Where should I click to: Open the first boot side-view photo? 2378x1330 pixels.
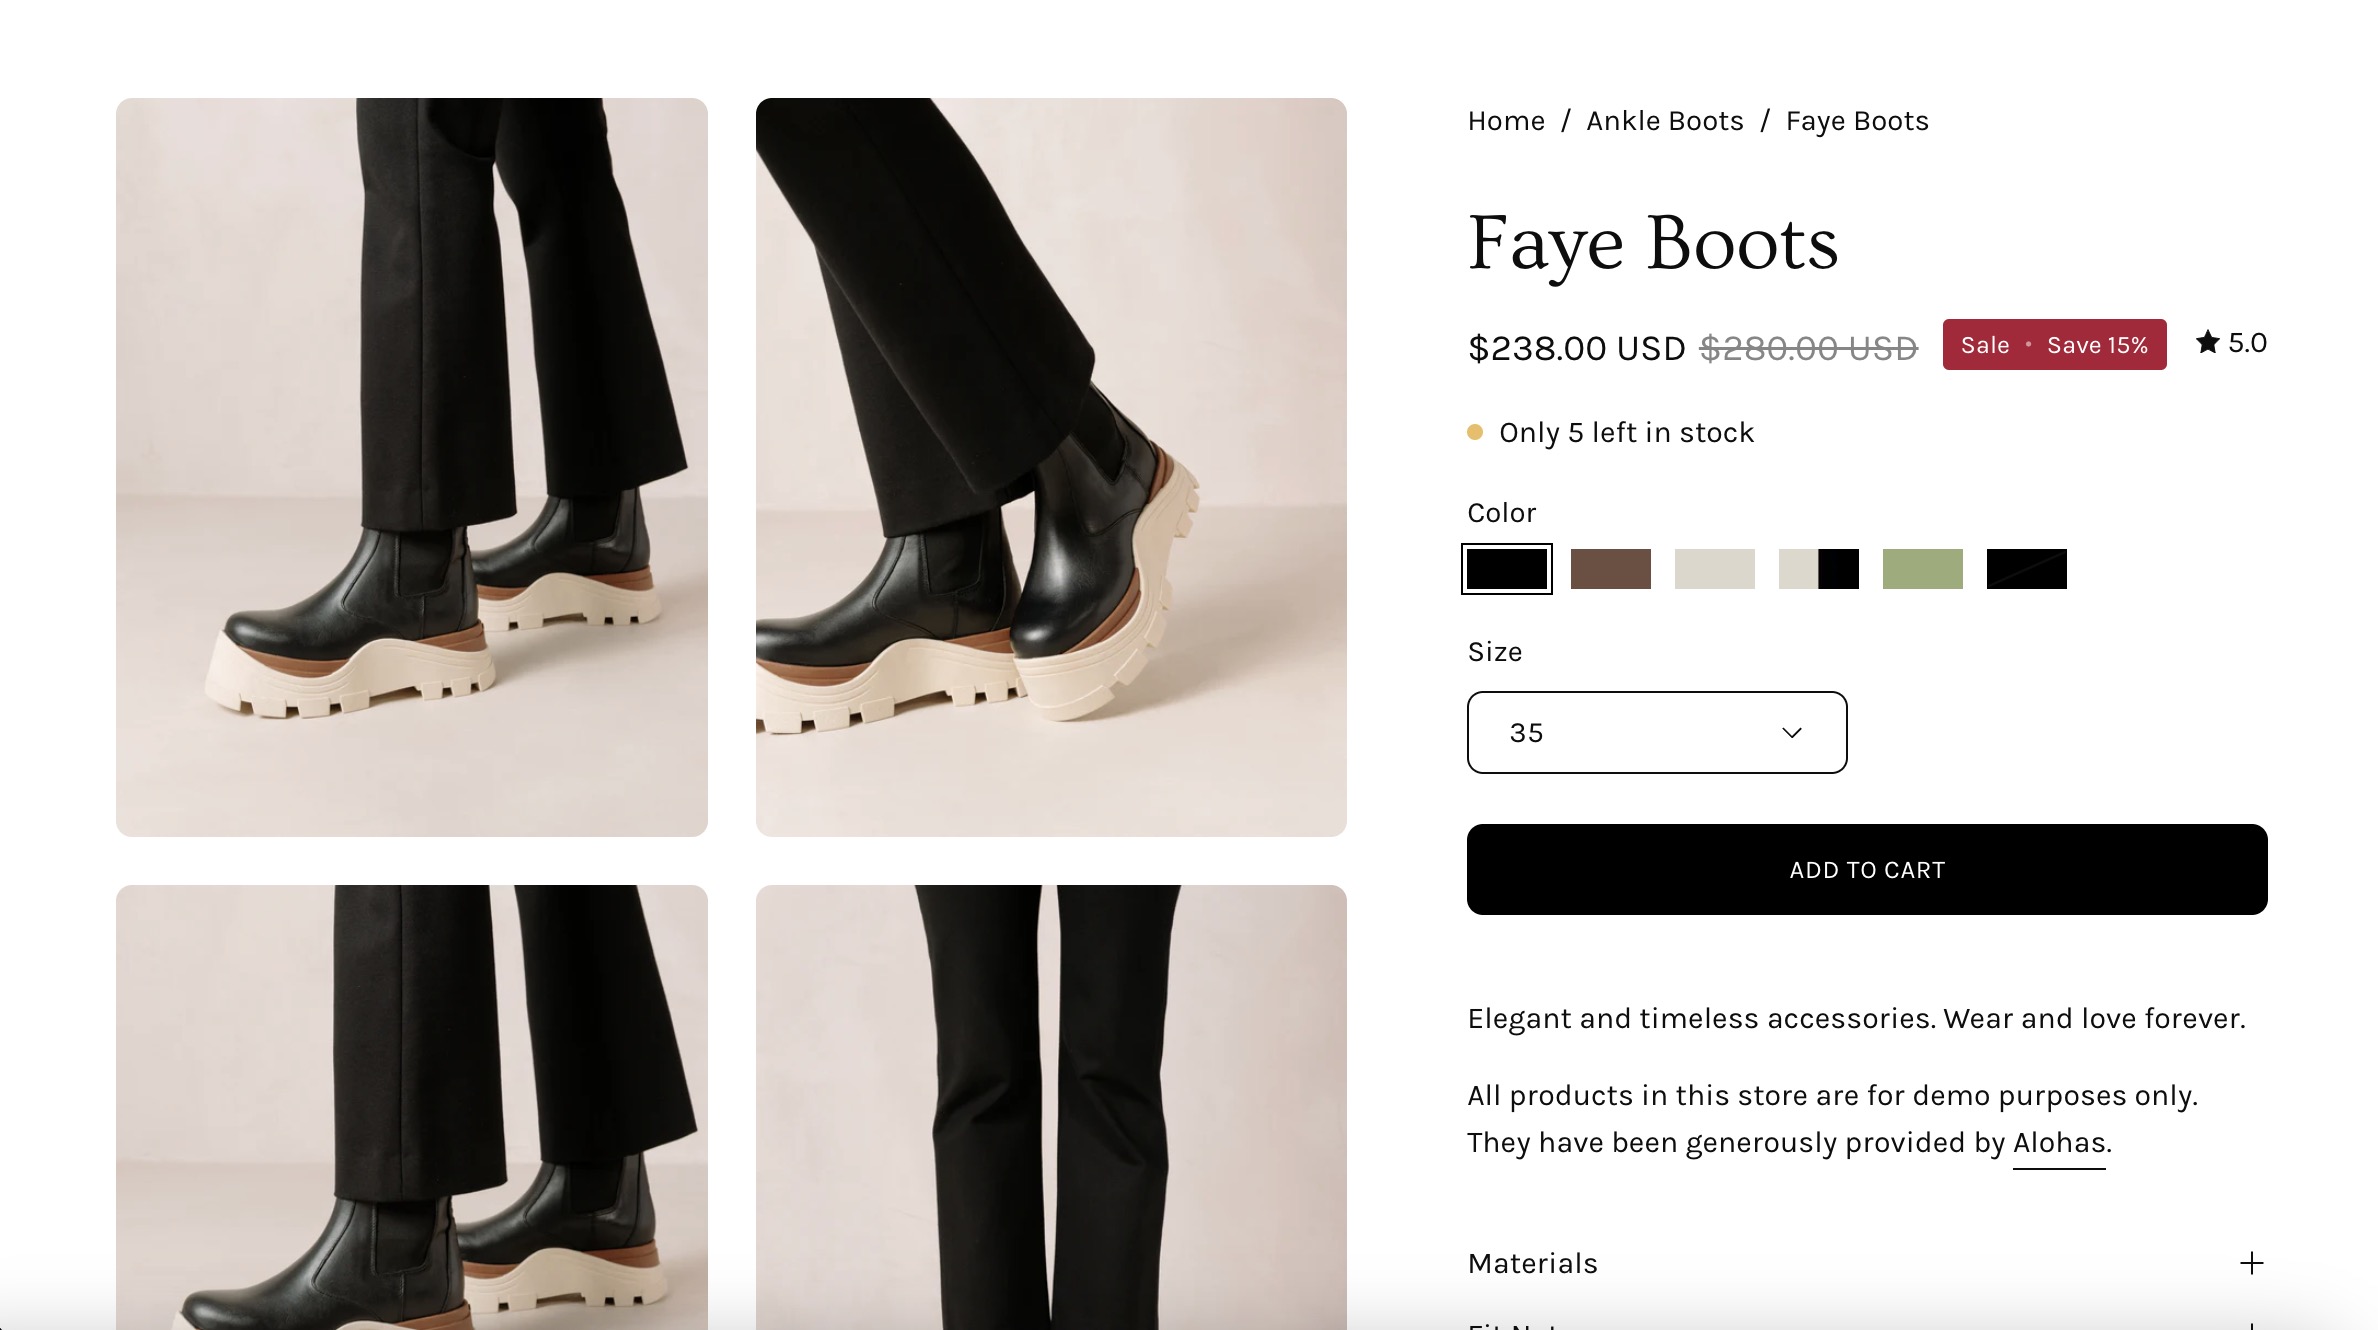coord(412,467)
